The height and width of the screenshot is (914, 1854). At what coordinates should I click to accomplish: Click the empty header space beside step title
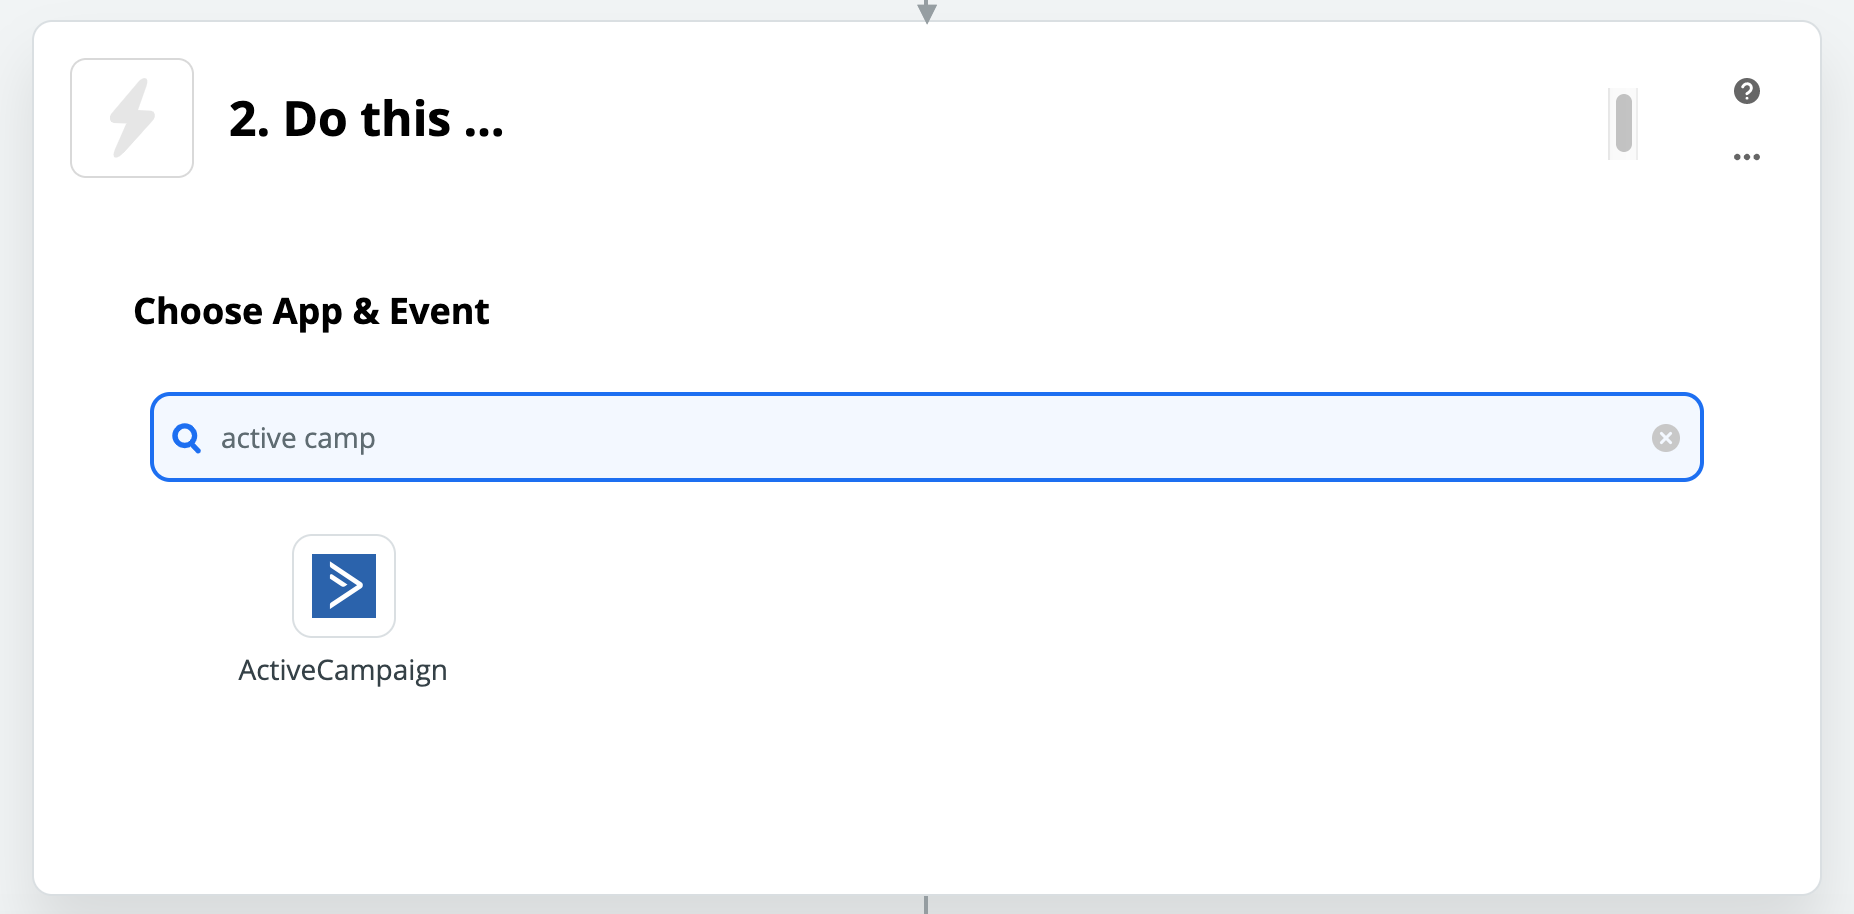1000,119
